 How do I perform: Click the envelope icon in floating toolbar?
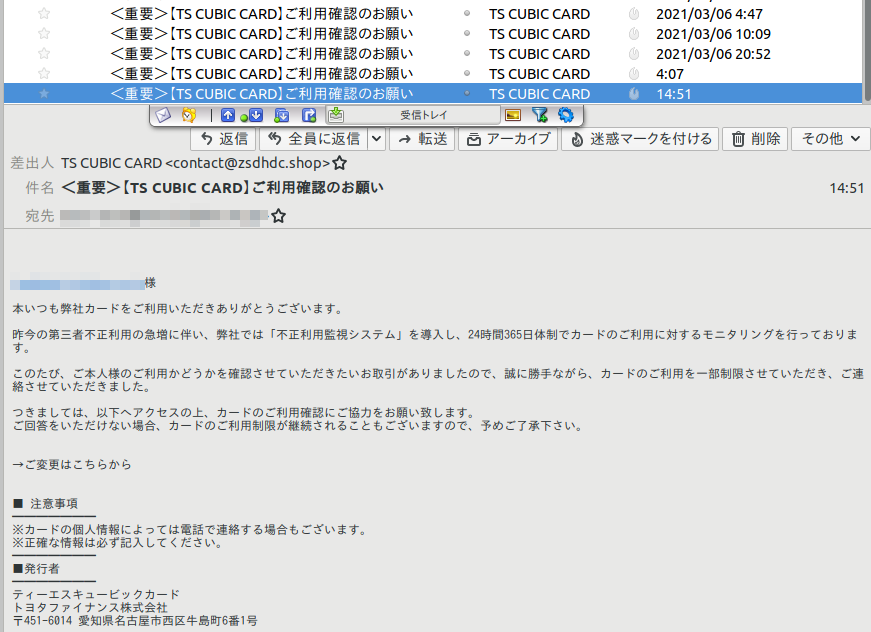pyautogui.click(x=163, y=115)
